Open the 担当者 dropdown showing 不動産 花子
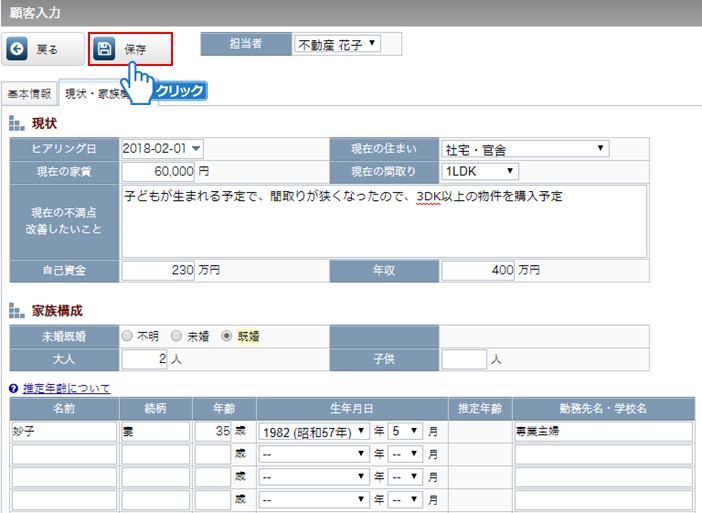Screen dimensions: 702x513 (337, 44)
